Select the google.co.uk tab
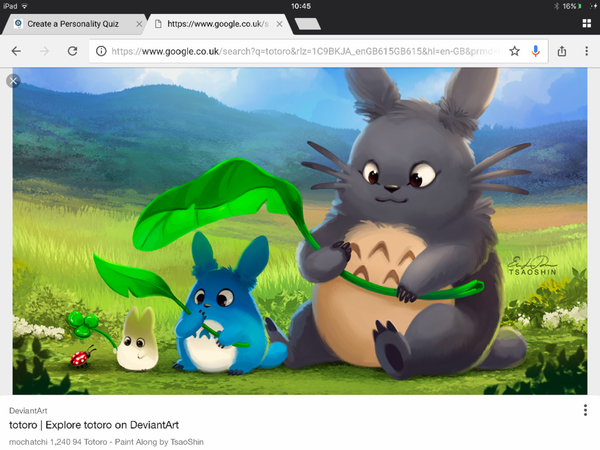Image resolution: width=600 pixels, height=450 pixels. click(x=218, y=24)
